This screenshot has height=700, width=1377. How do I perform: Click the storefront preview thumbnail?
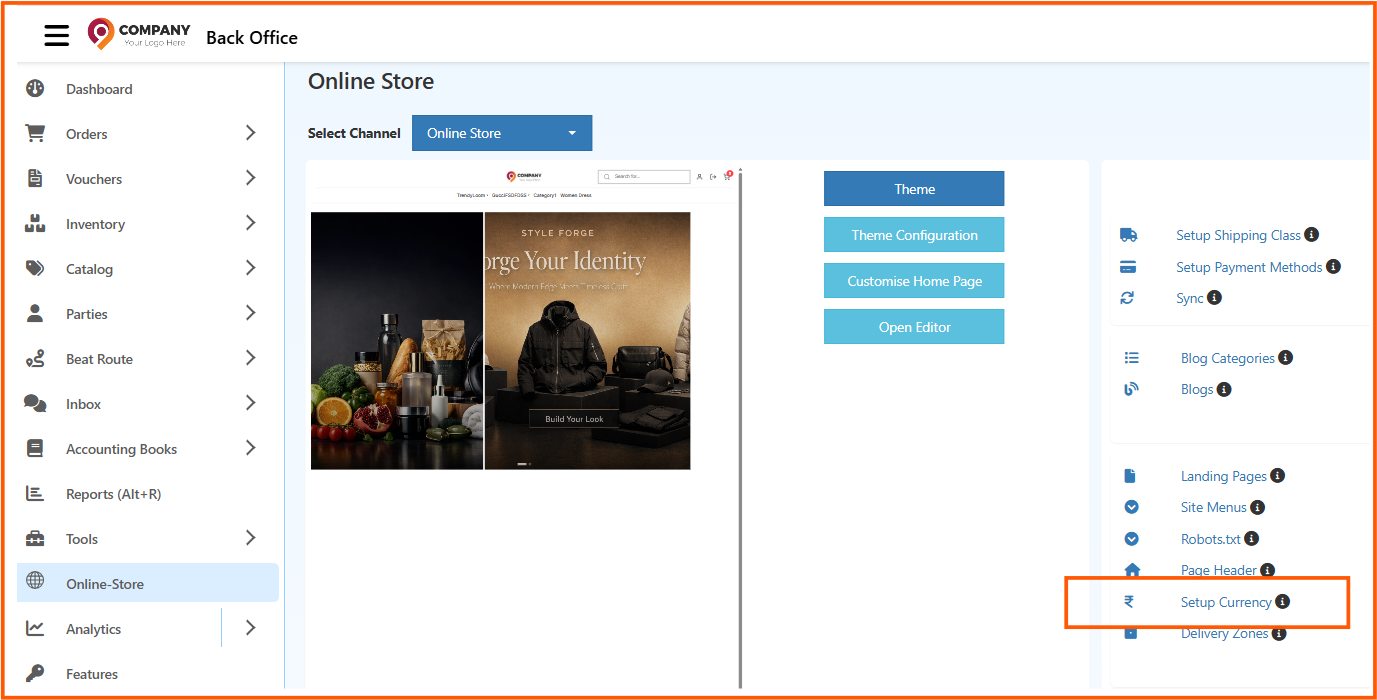500,340
